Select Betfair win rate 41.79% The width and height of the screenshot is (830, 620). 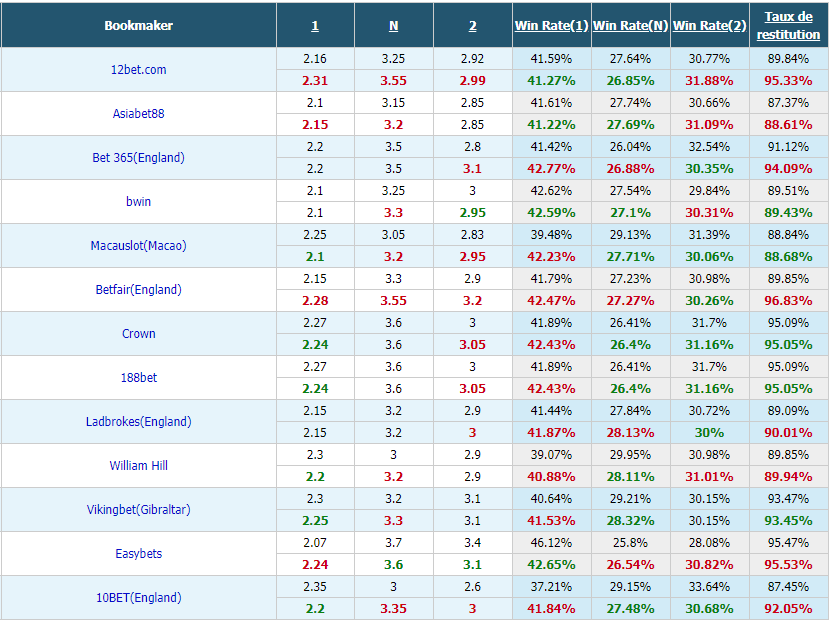551,278
